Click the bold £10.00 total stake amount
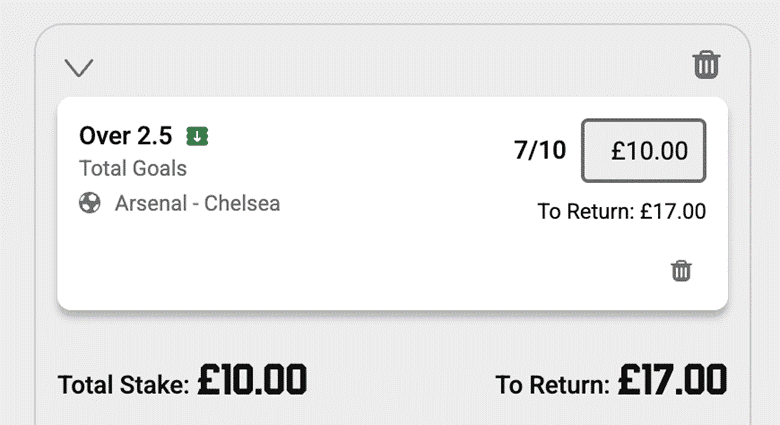 [252, 381]
